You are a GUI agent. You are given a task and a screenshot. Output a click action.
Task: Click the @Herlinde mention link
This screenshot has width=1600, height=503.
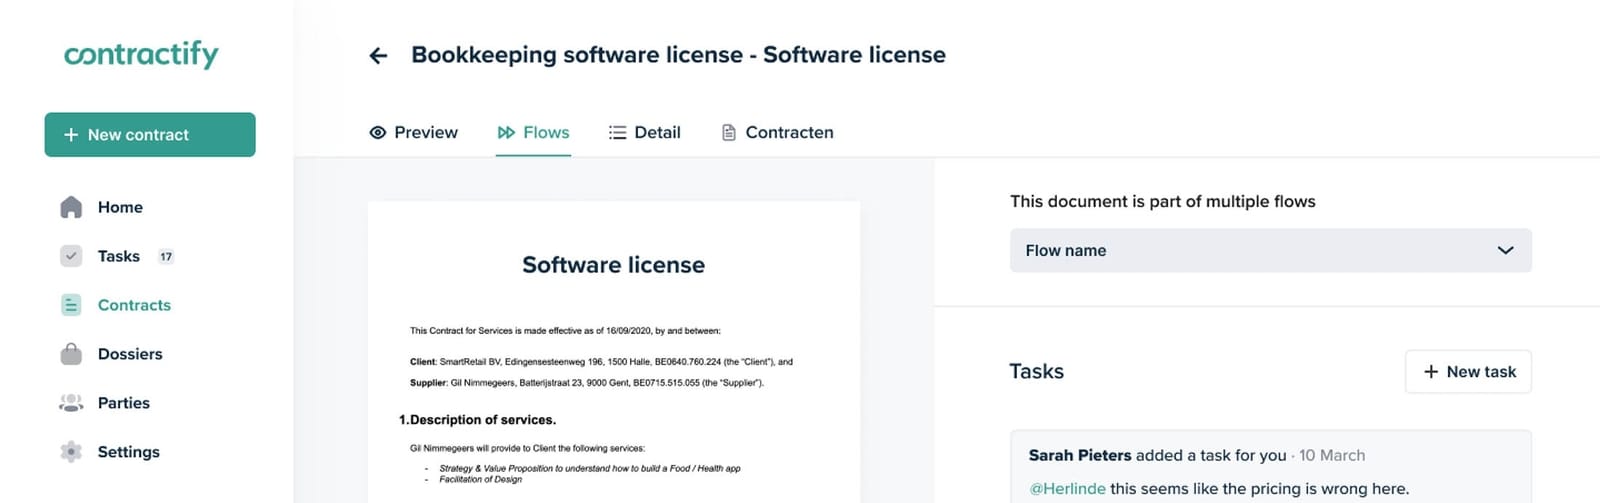click(x=1067, y=489)
